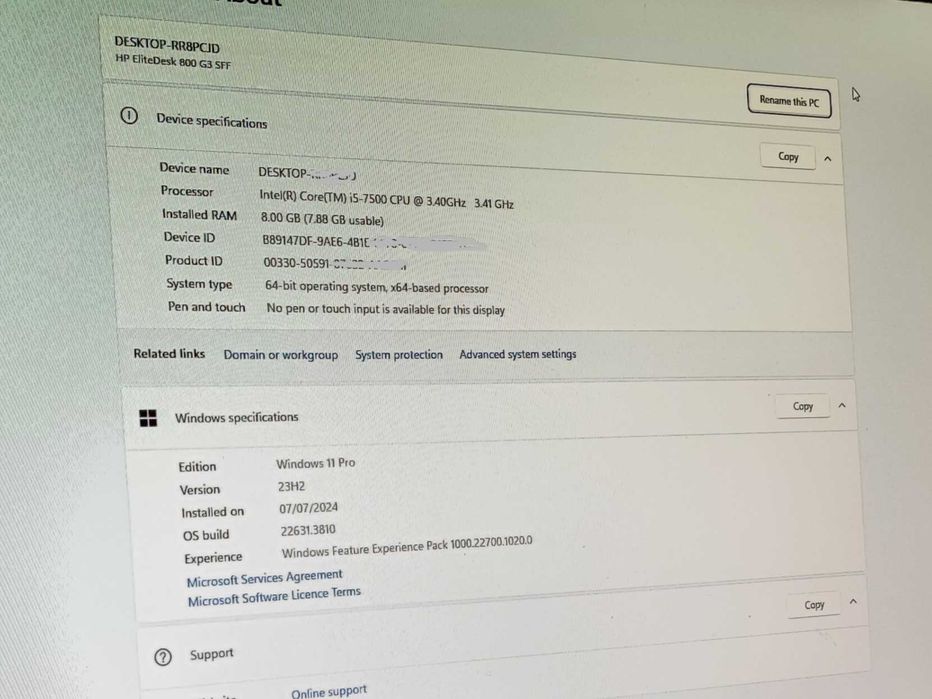Select the Product ID value
Screen dimensions: 932x699
tap(335, 263)
